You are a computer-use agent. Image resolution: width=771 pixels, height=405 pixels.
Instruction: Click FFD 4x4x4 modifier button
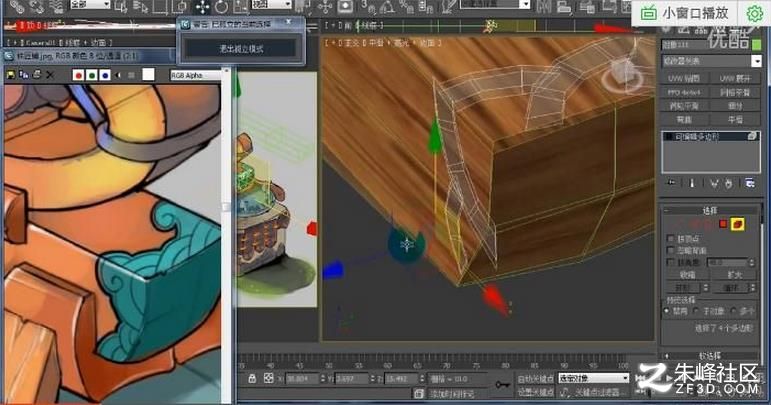pos(684,92)
